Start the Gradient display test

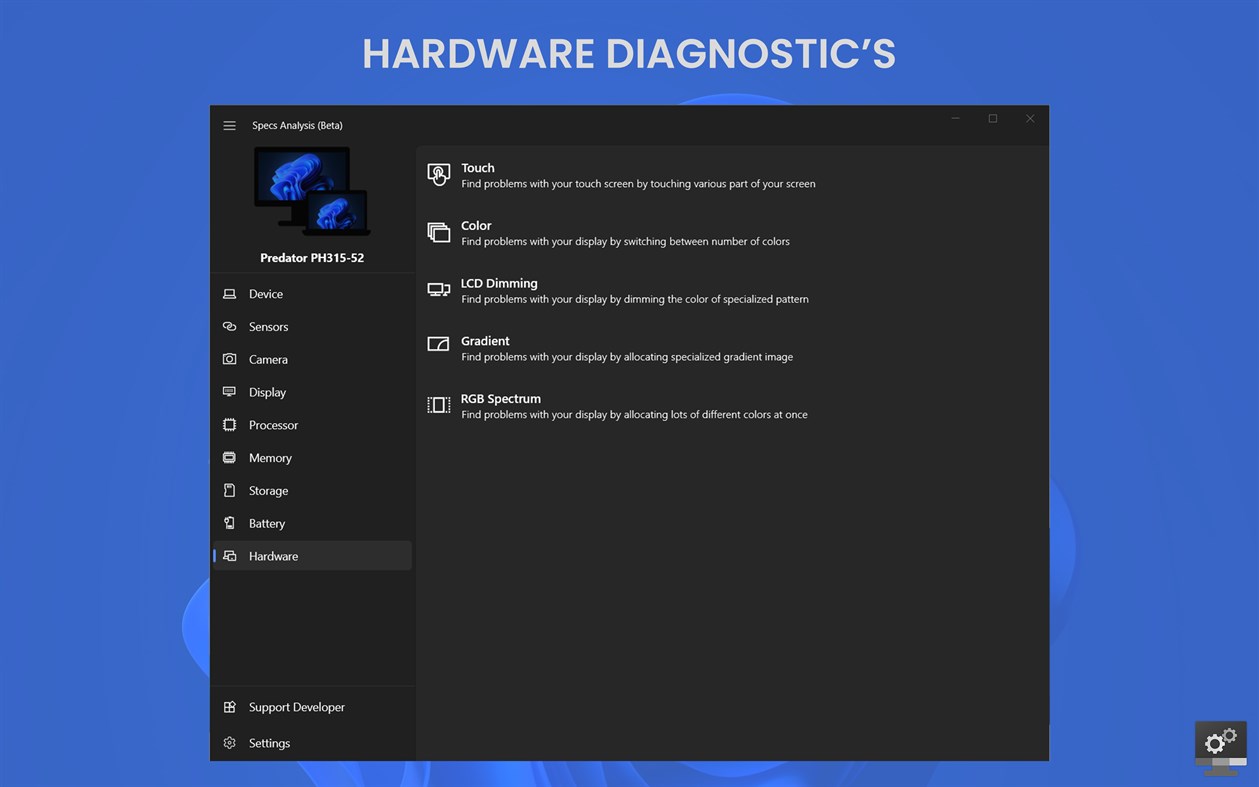pyautogui.click(x=485, y=341)
